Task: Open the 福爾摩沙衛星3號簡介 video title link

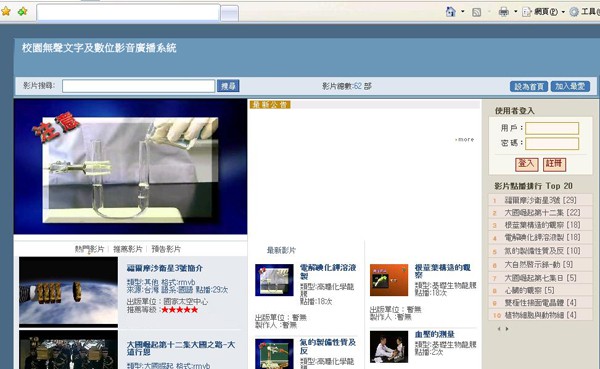Action: [x=165, y=268]
